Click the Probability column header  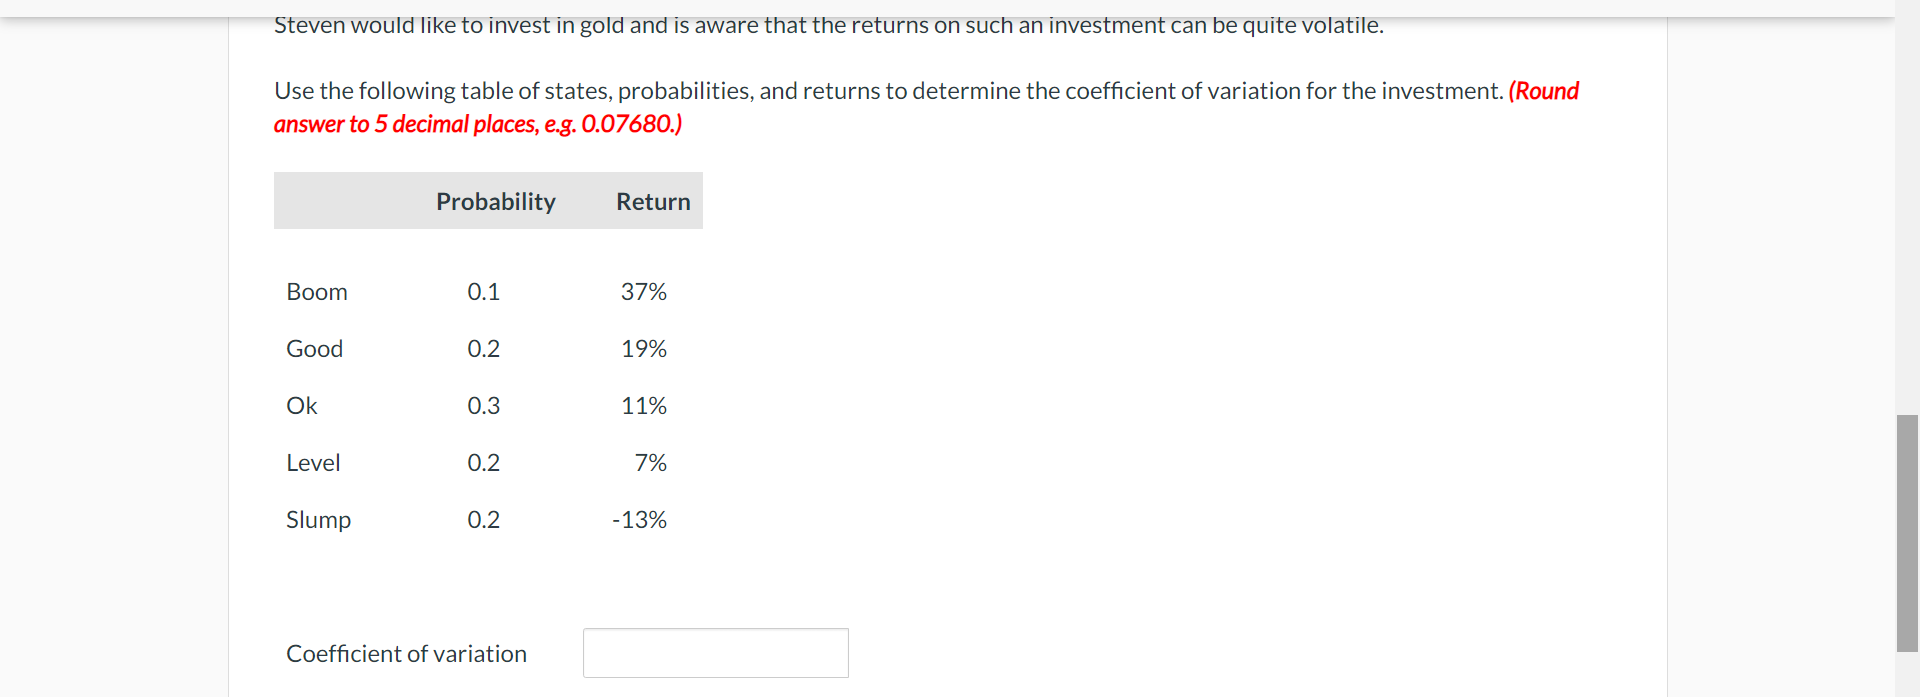pyautogui.click(x=496, y=201)
